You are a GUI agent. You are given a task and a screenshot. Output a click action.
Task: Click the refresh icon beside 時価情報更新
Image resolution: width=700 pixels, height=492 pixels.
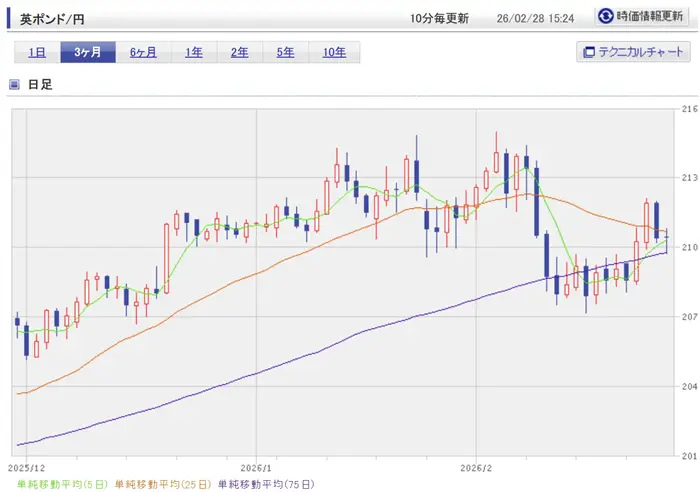pyautogui.click(x=605, y=16)
